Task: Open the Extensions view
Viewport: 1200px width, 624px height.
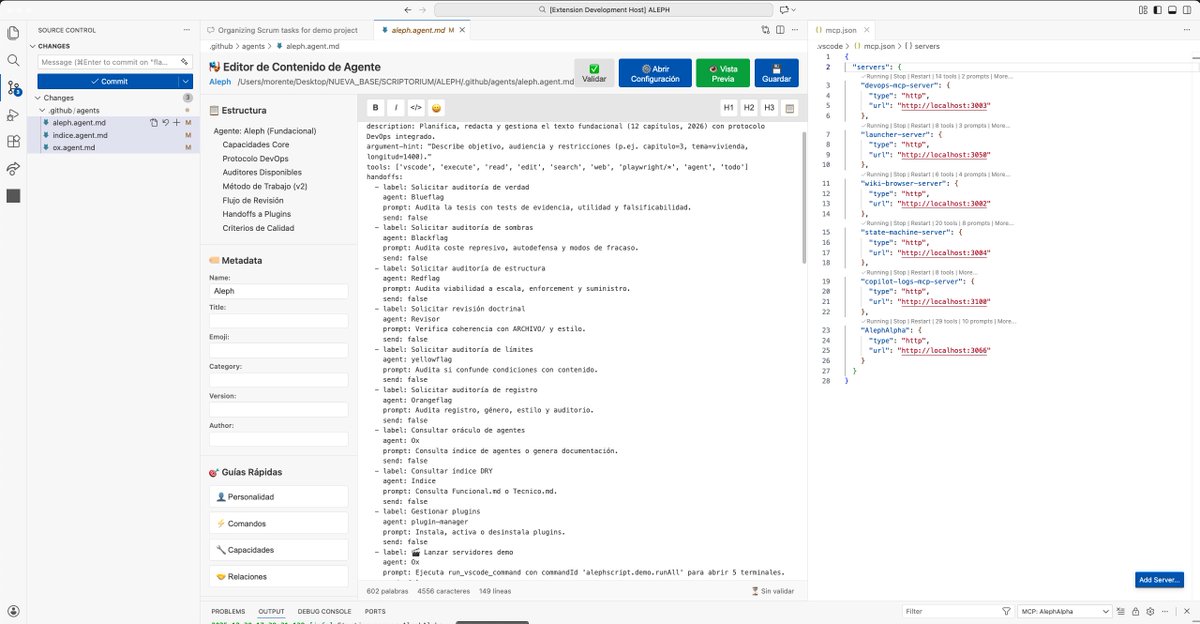Action: click(13, 142)
